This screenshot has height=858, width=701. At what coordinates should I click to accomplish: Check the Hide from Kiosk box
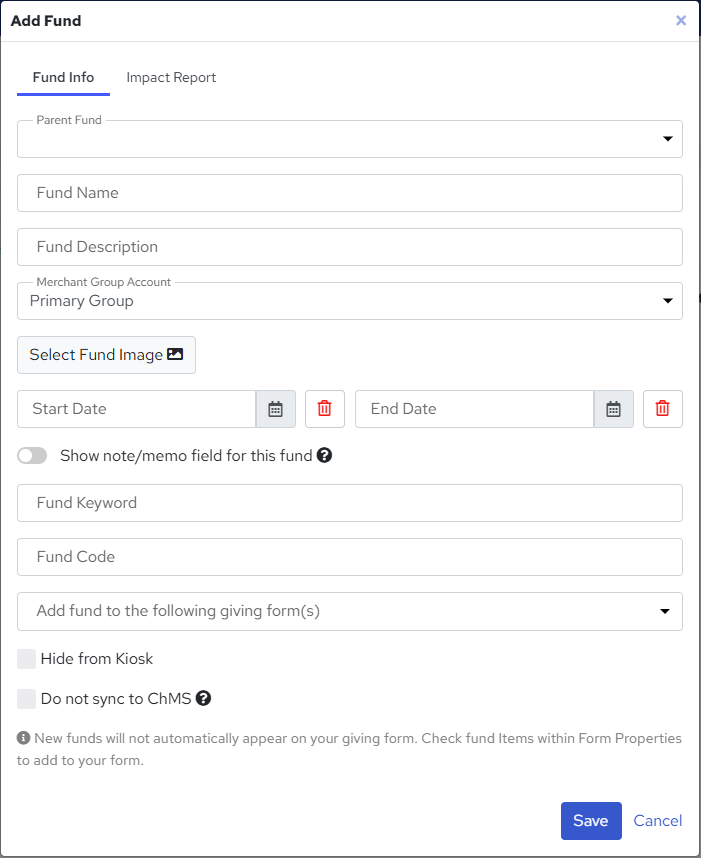tap(27, 659)
